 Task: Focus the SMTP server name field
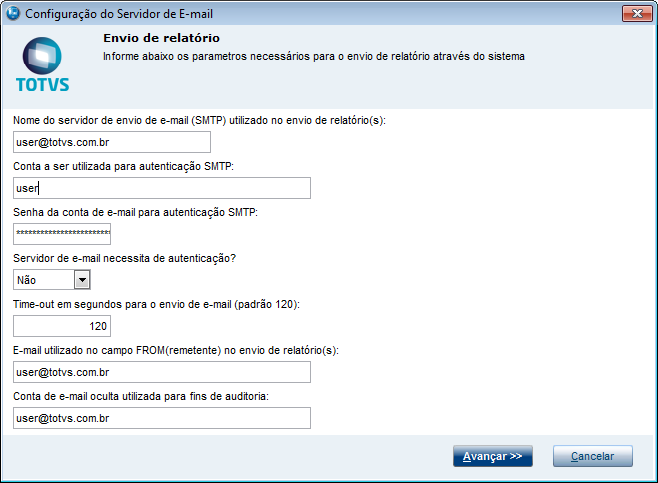[x=112, y=142]
